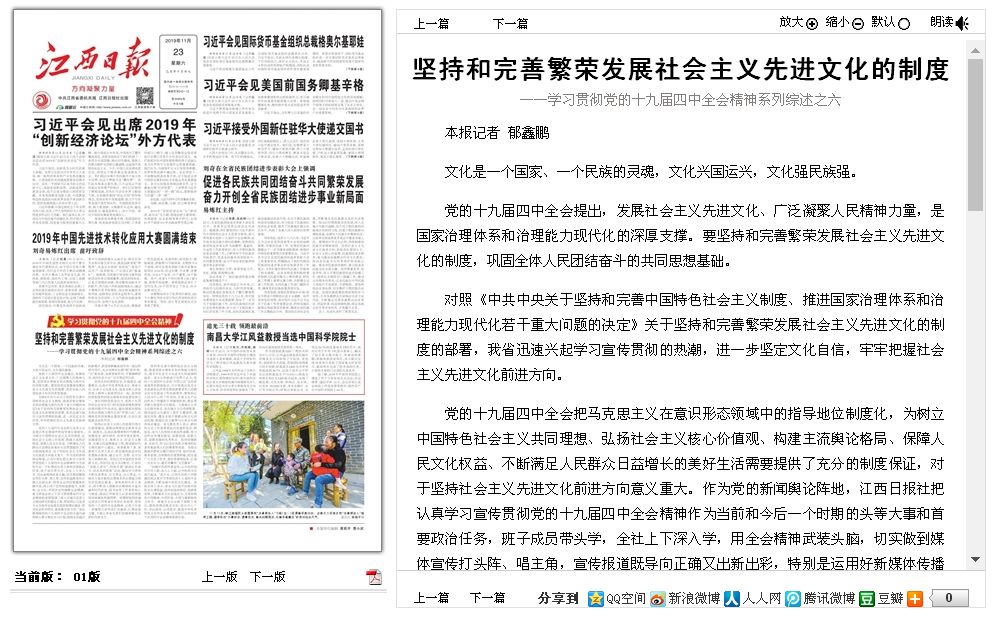Go to next article using top 下一篇 link
This screenshot has height=618, width=997.
[x=510, y=24]
